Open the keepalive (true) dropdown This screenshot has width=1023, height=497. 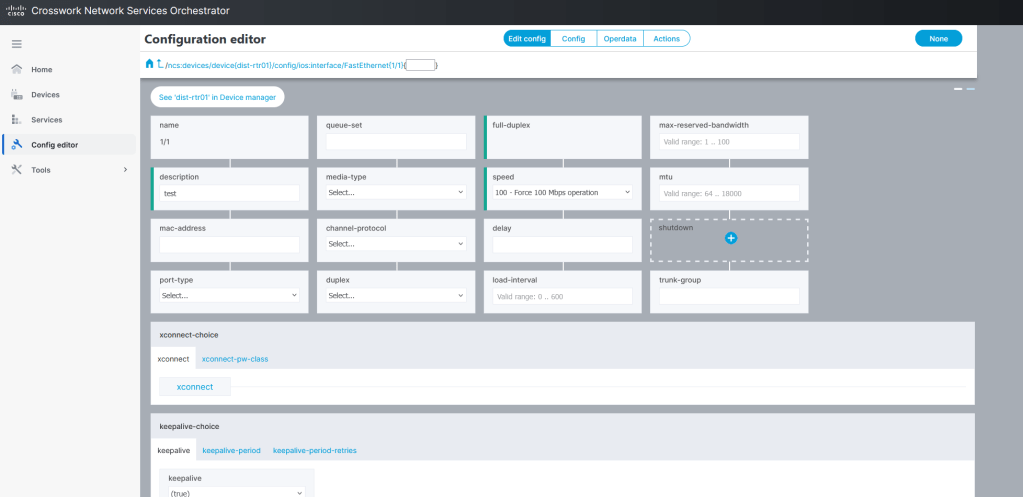[x=235, y=492]
